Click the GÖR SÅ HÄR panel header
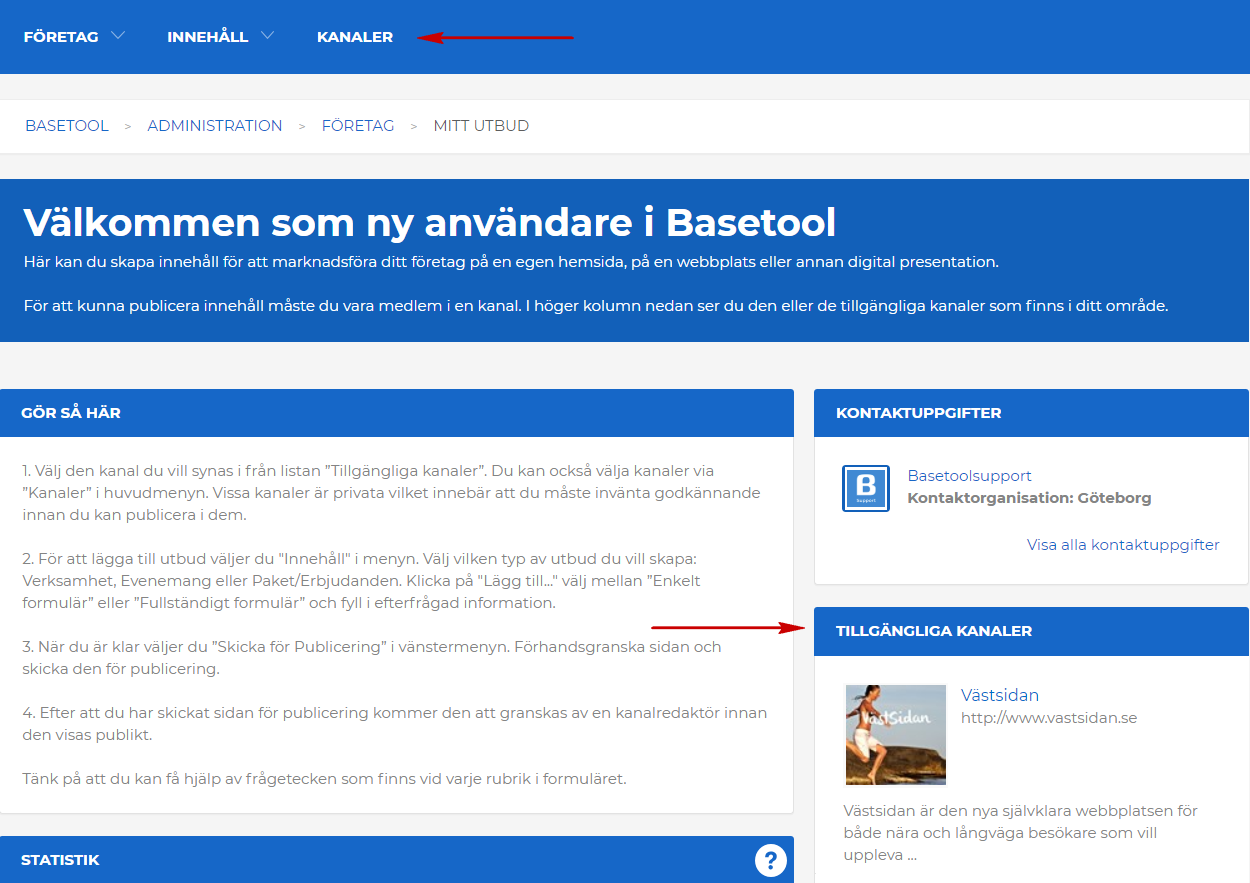The width and height of the screenshot is (1250, 883). 397,413
